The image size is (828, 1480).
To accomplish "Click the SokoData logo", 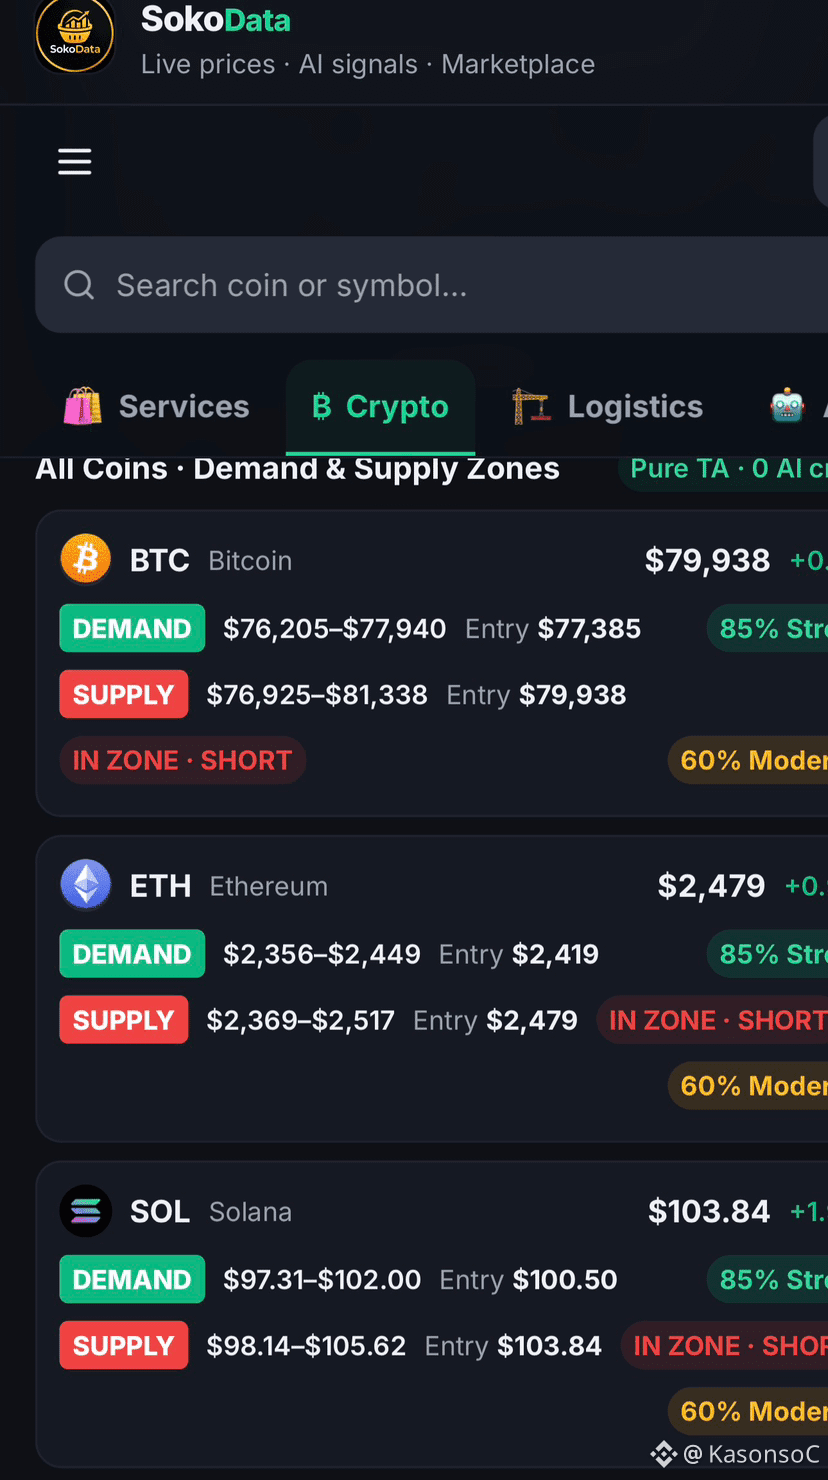I will point(75,35).
